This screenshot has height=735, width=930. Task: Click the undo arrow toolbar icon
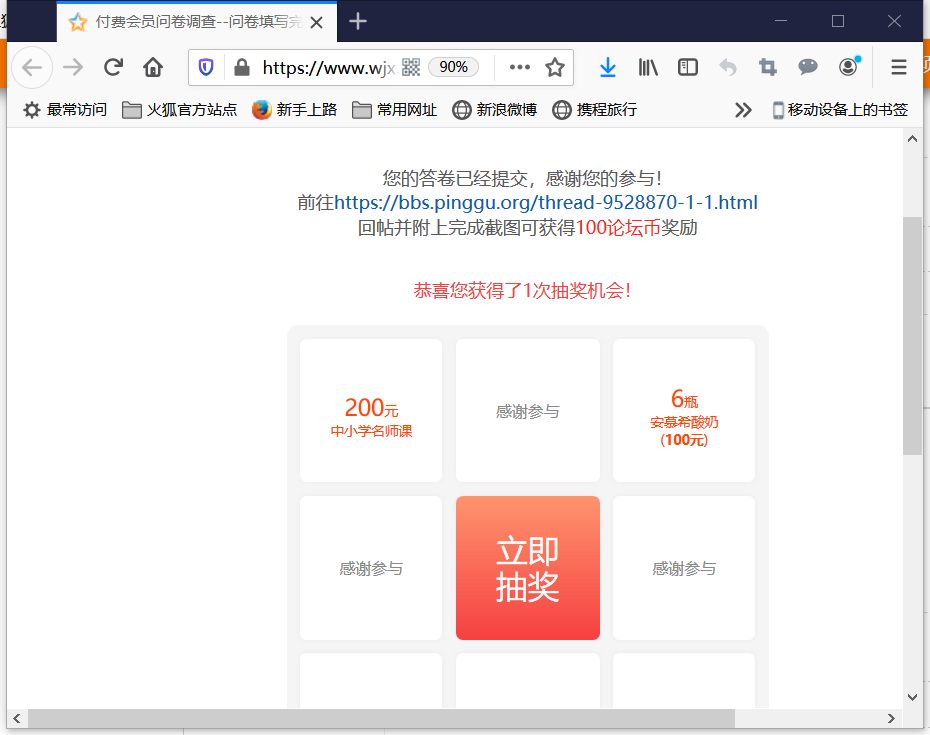point(728,68)
